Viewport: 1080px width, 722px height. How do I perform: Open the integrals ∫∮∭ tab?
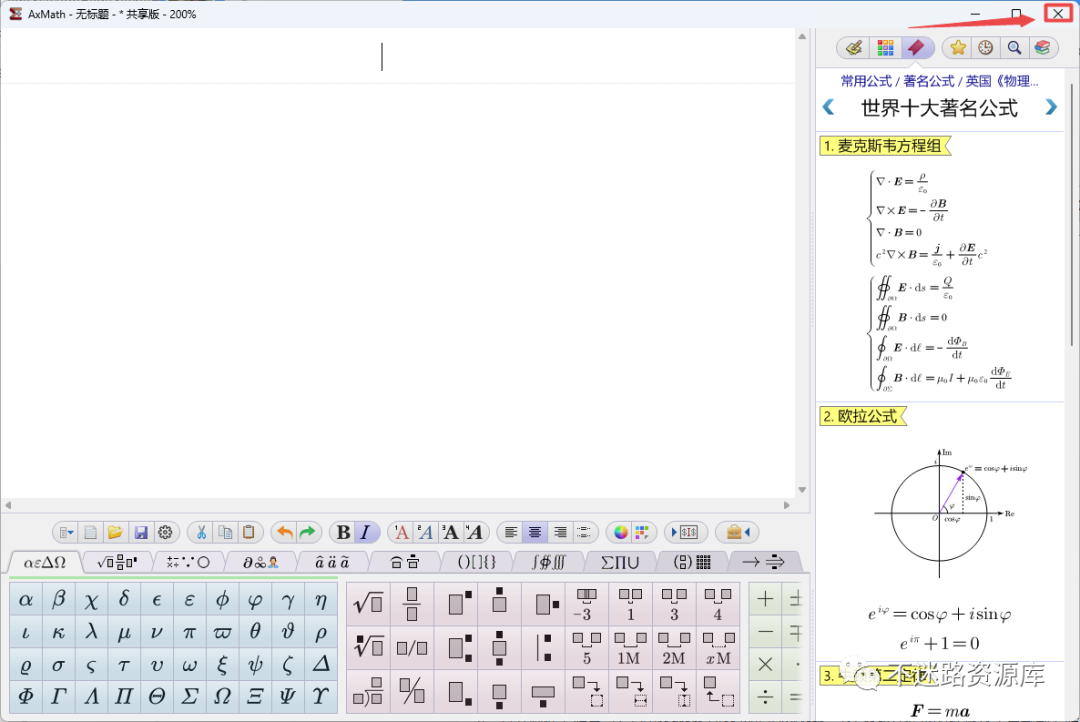[x=548, y=562]
